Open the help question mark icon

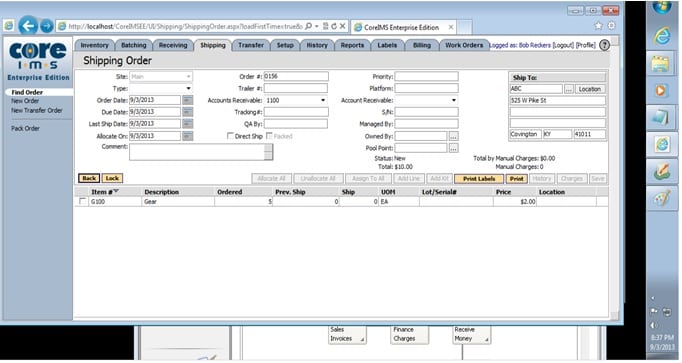[605, 45]
